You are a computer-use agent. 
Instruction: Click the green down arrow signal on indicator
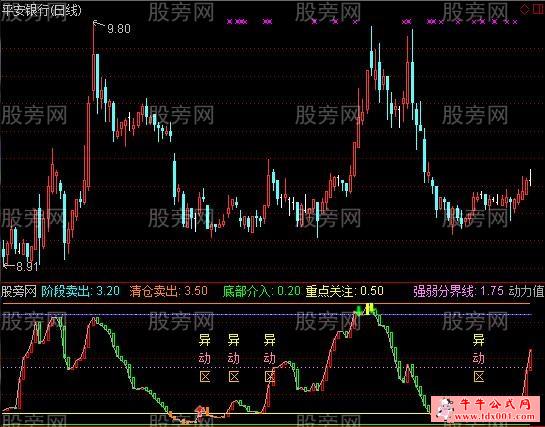coord(358,310)
